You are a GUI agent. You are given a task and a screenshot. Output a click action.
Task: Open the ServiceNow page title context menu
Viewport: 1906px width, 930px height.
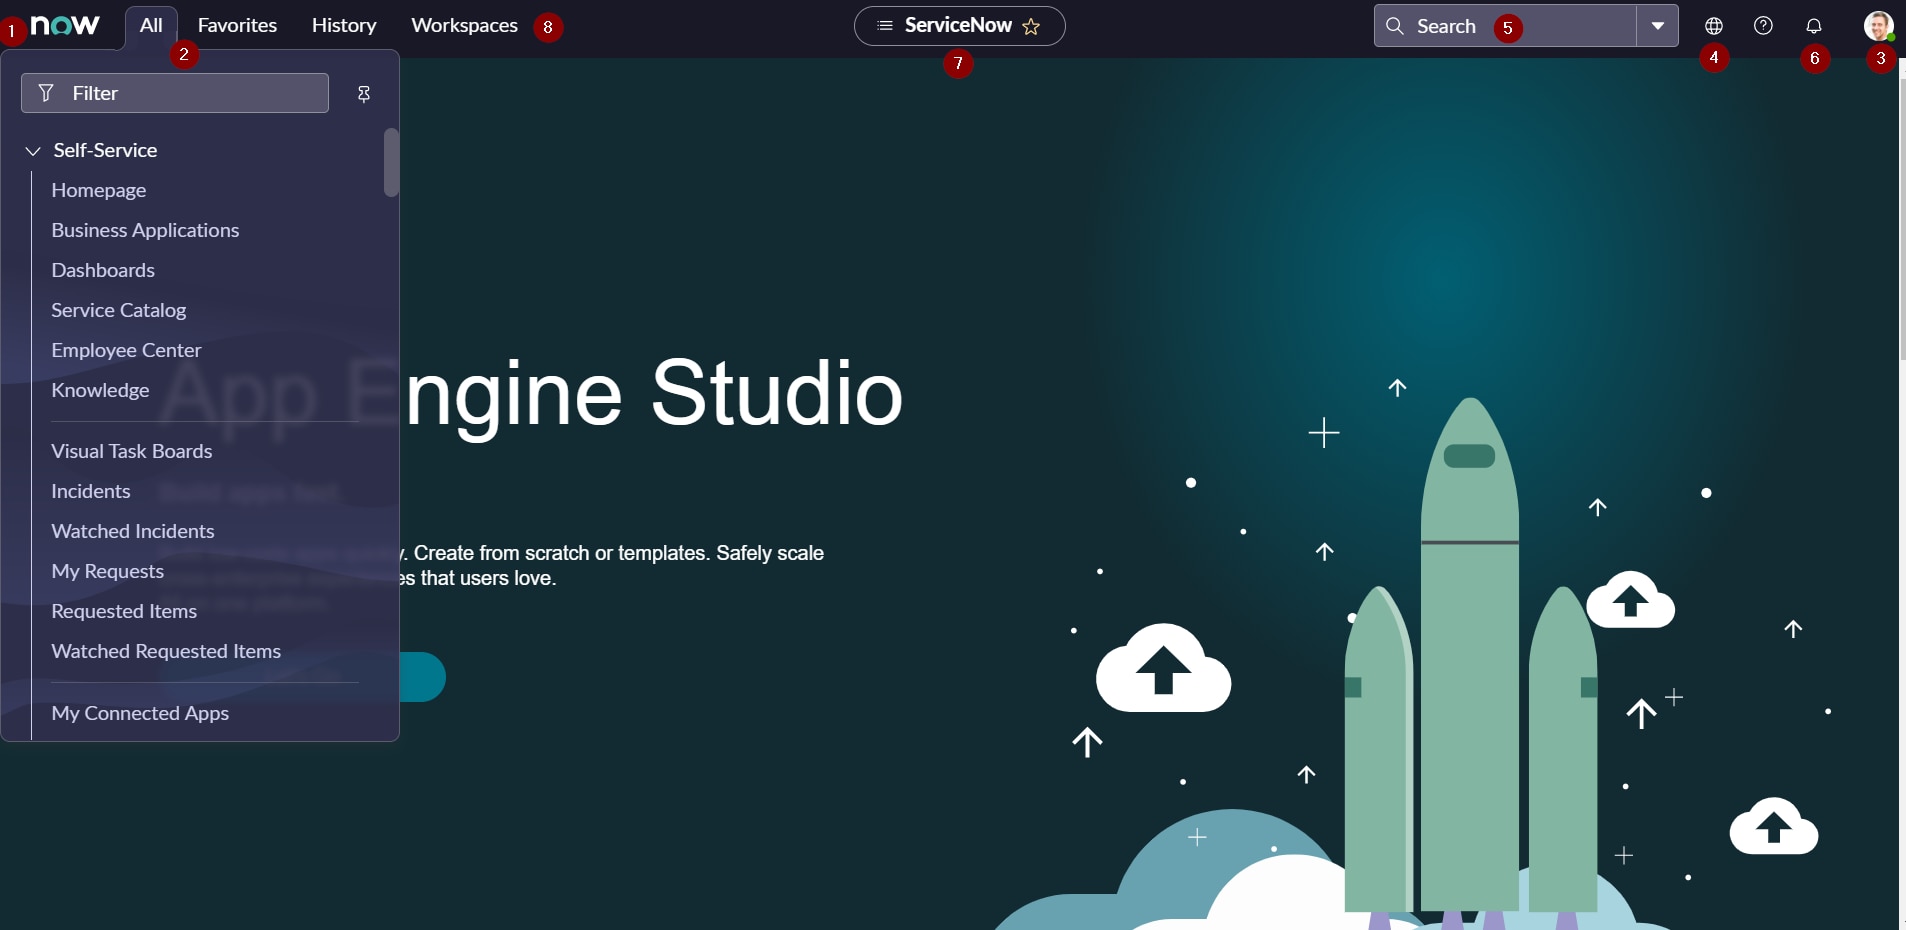point(885,26)
